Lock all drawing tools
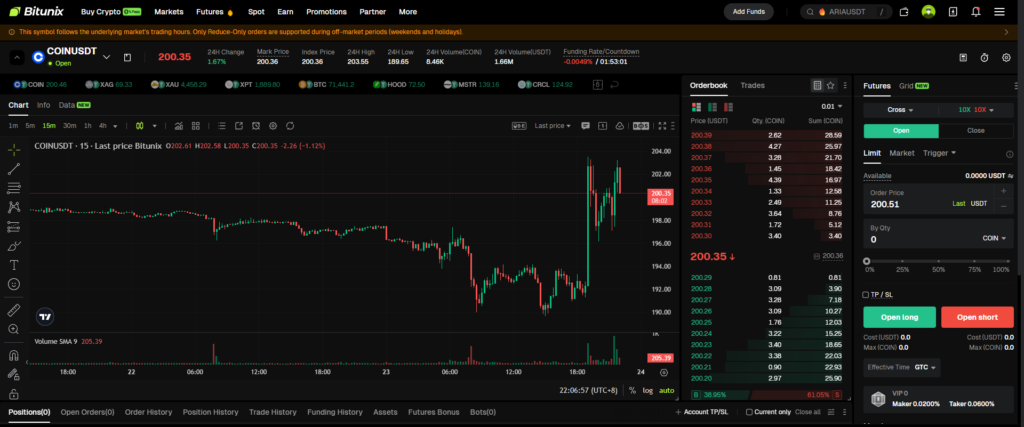This screenshot has height=427, width=1024. pyautogui.click(x=13, y=394)
